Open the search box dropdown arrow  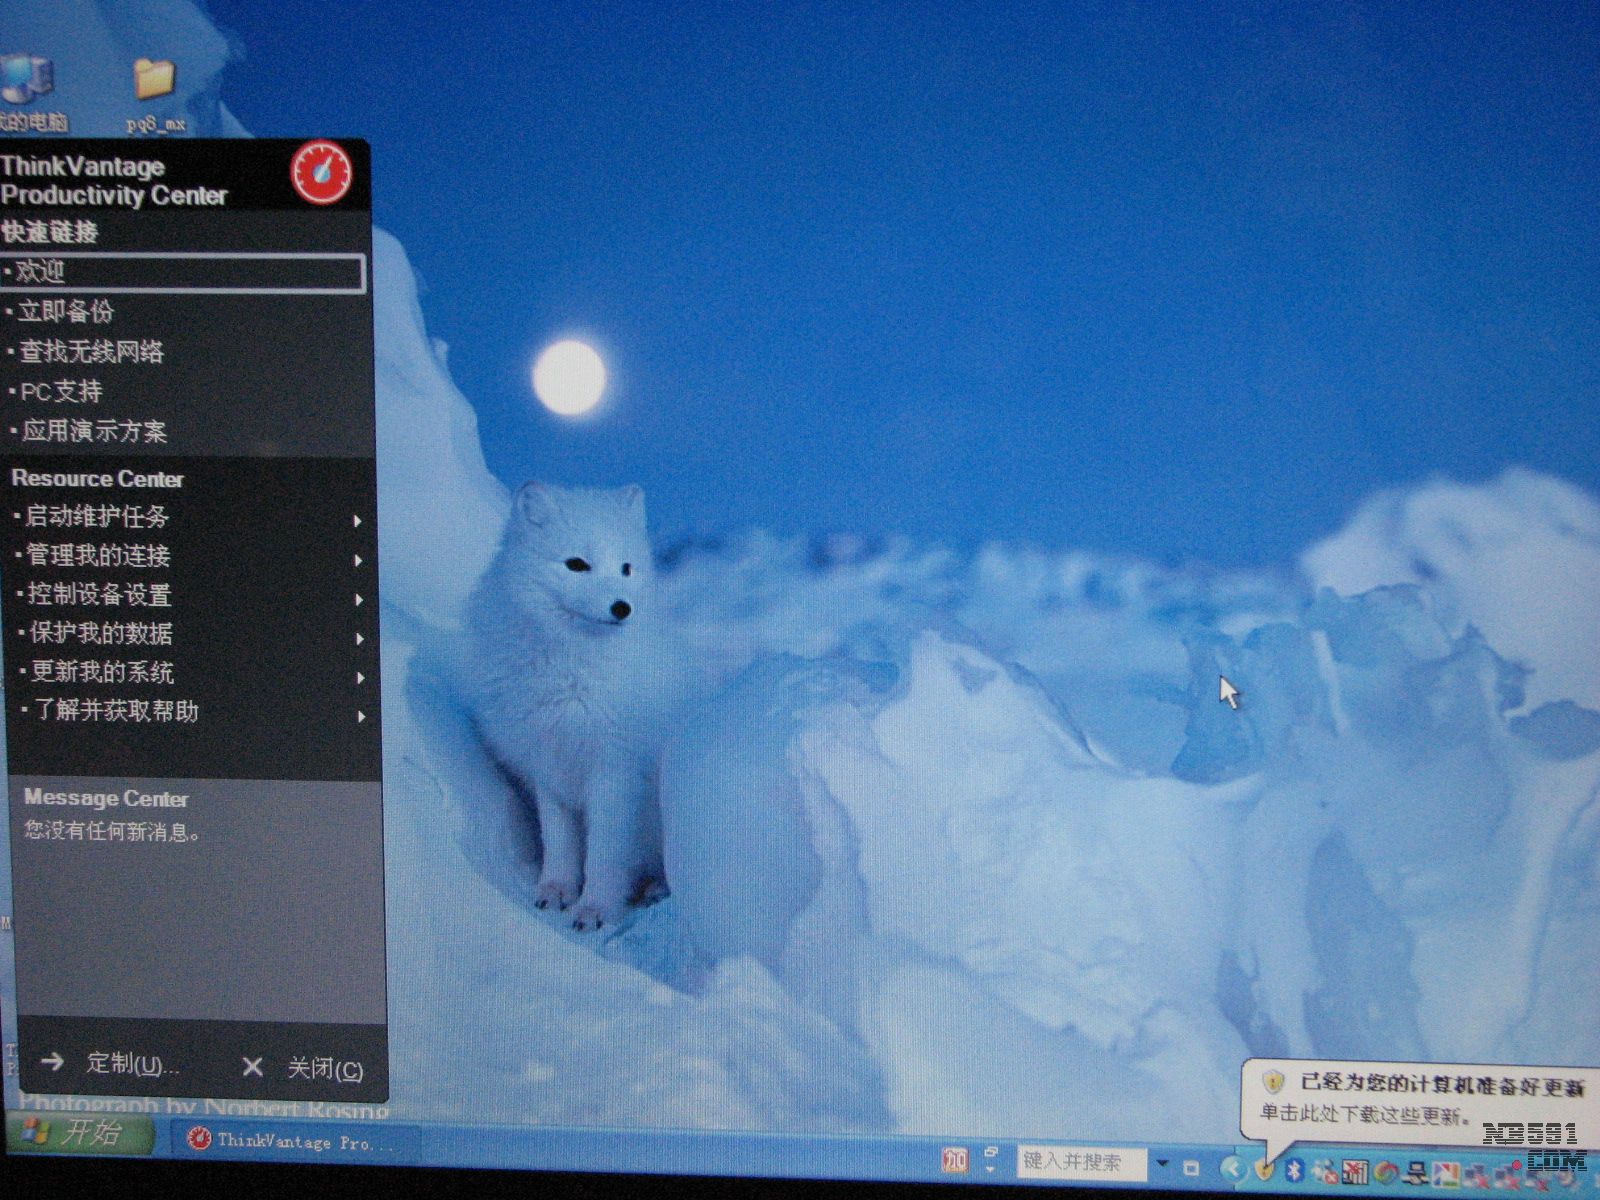[x=1162, y=1163]
